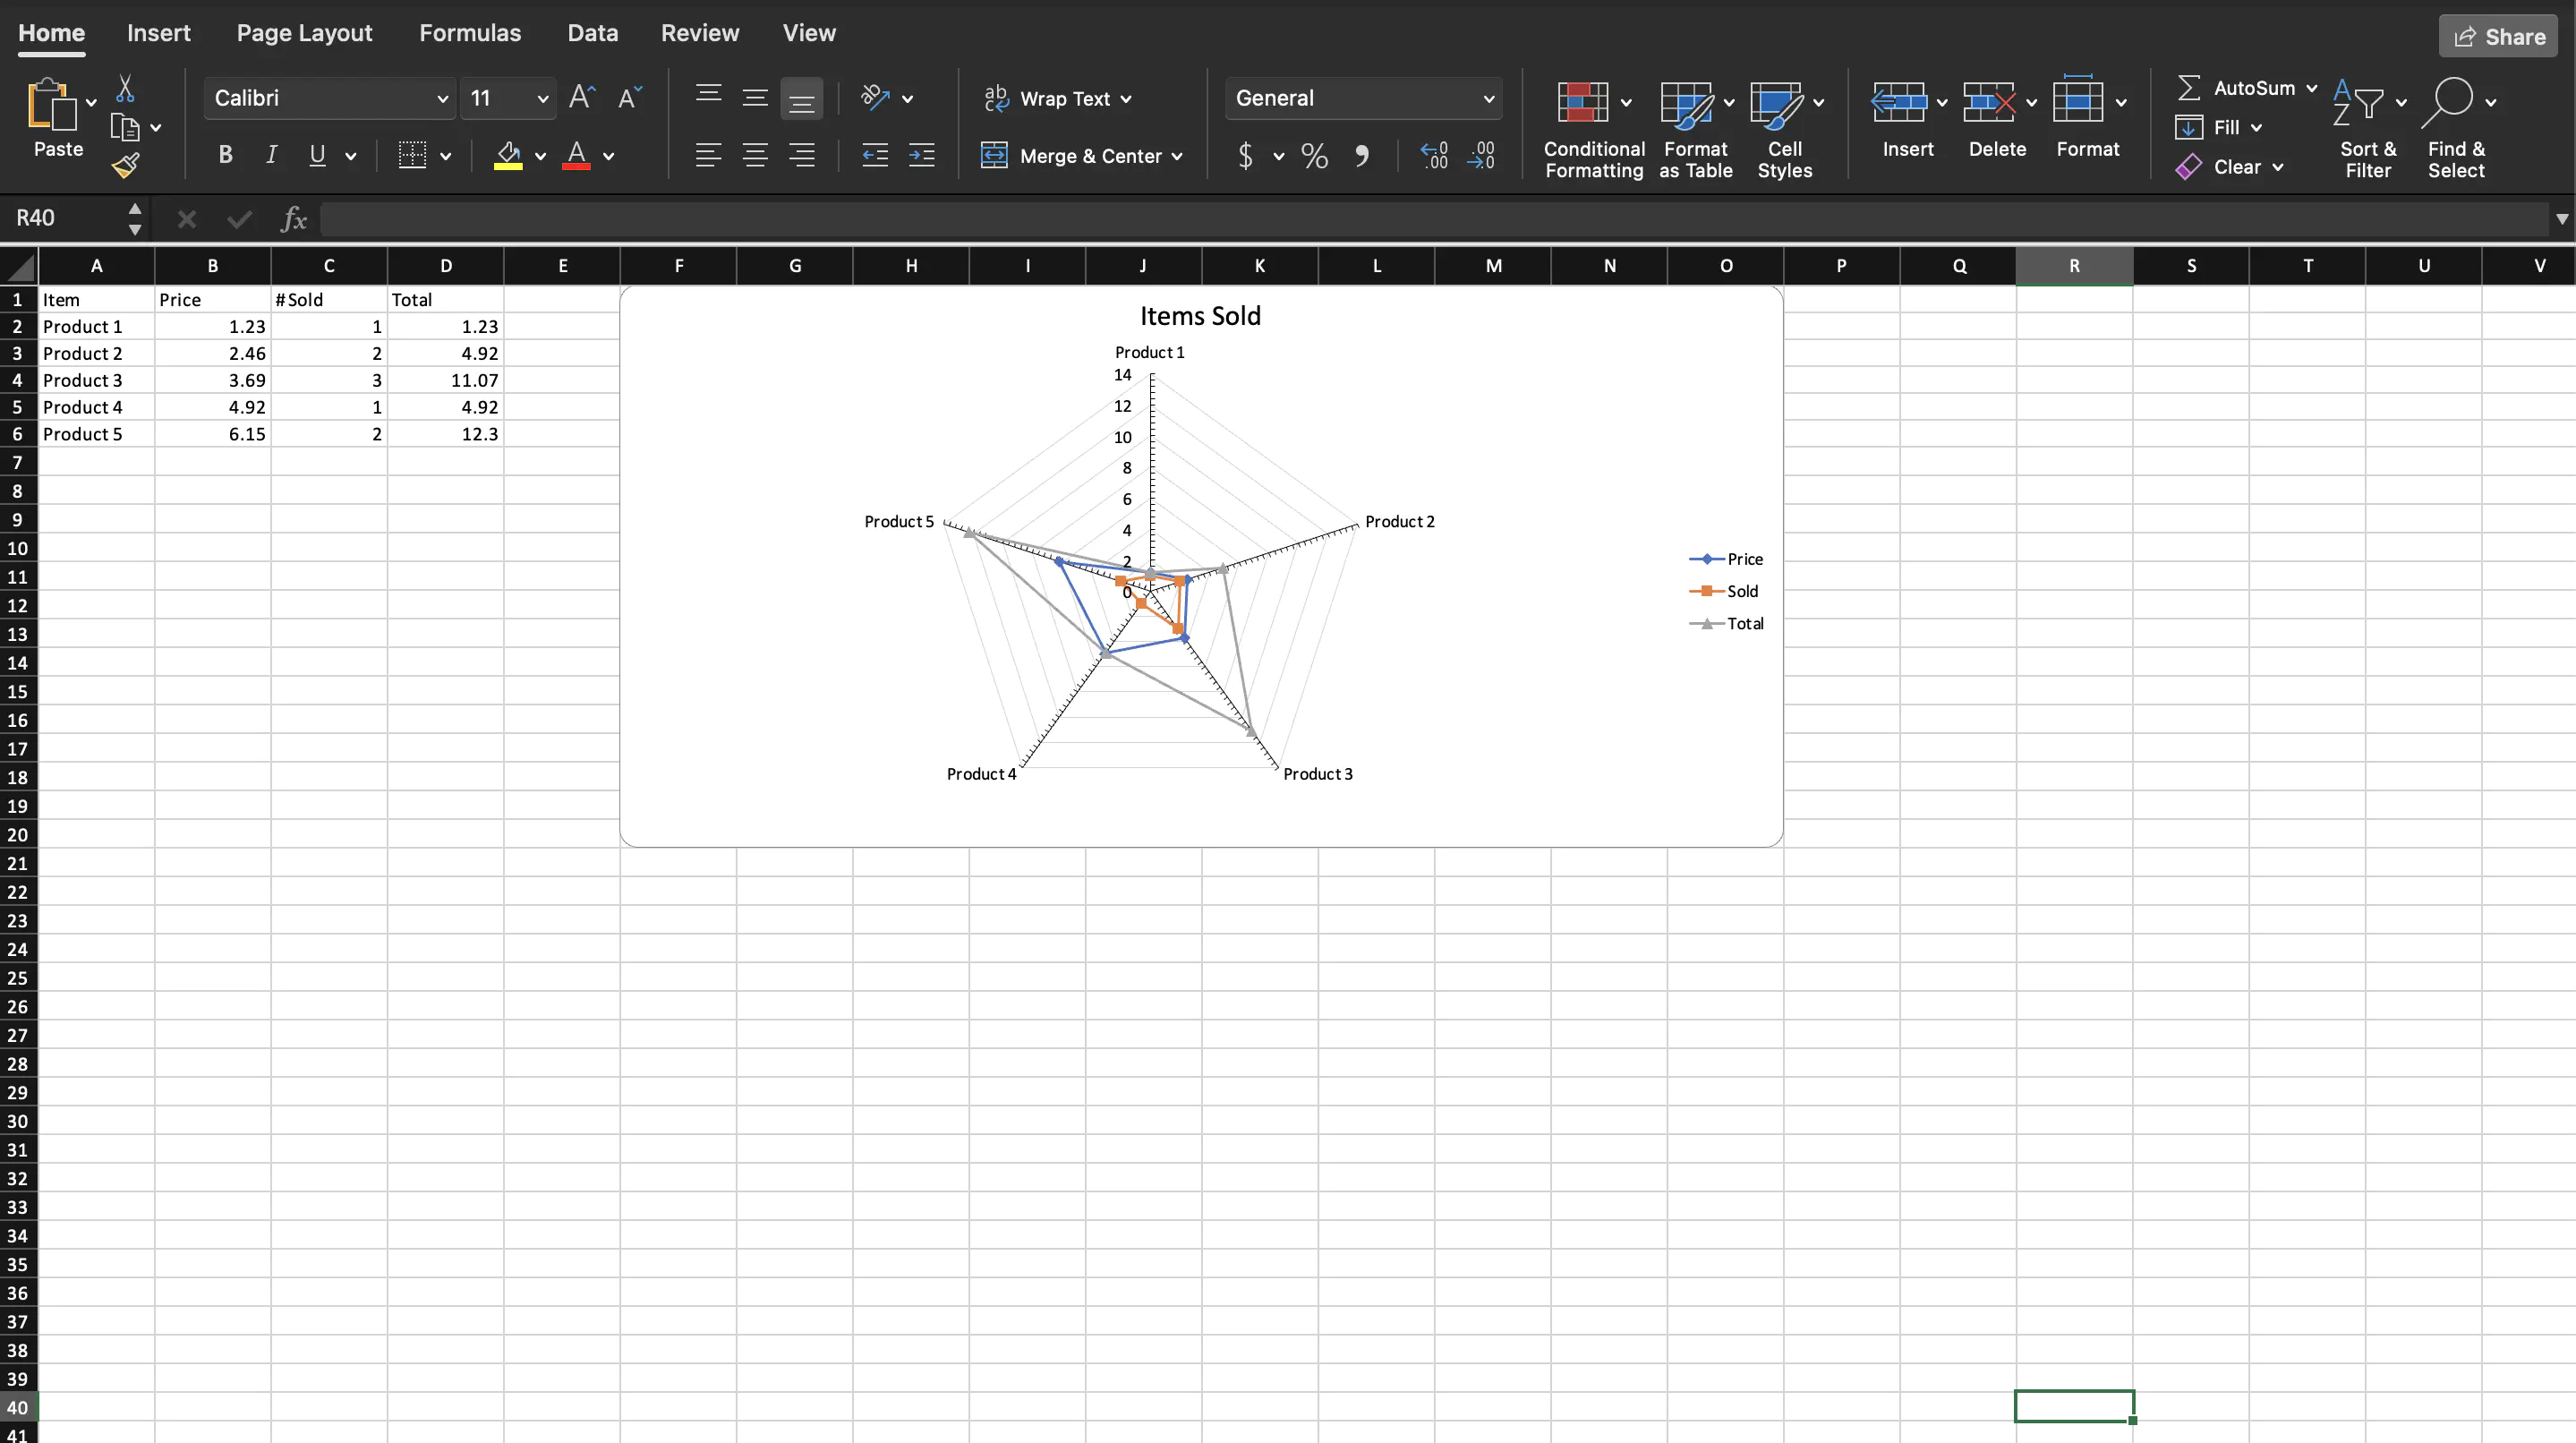Toggle Bold formatting
This screenshot has width=2576, height=1443.
[x=225, y=155]
